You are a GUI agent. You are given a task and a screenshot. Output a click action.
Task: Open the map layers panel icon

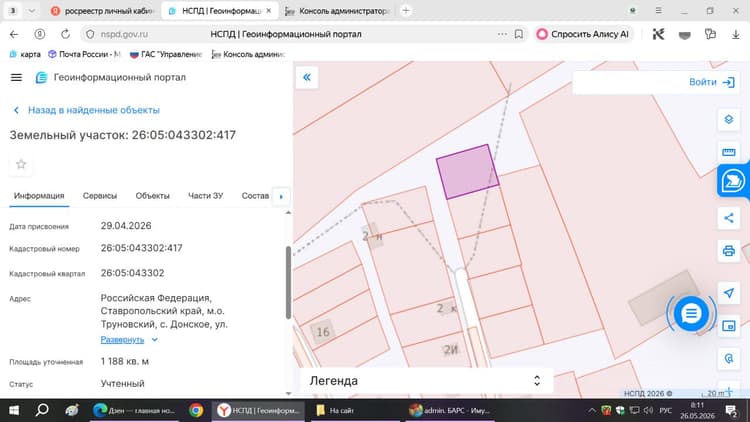(728, 119)
